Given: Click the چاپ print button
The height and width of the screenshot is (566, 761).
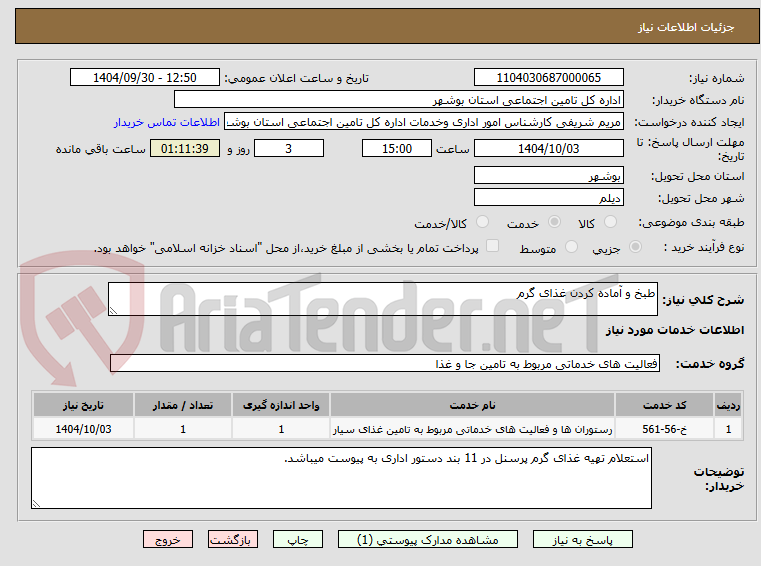Looking at the screenshot, I should 298,539.
